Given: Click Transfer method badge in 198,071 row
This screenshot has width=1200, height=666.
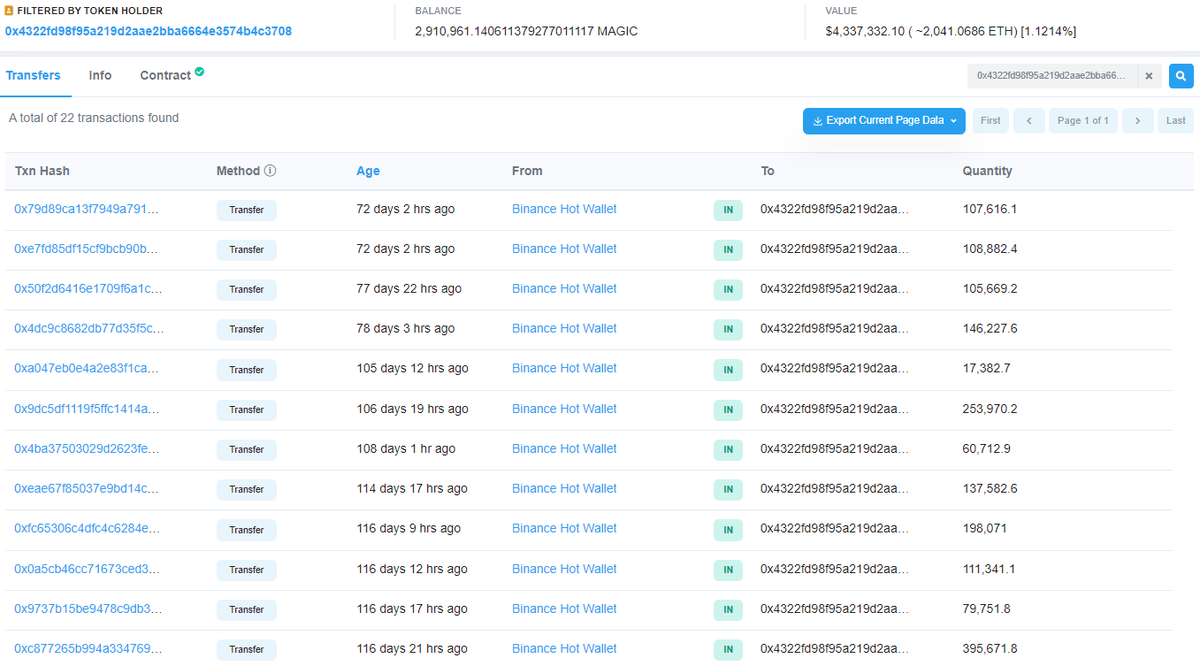Looking at the screenshot, I should tap(246, 530).
